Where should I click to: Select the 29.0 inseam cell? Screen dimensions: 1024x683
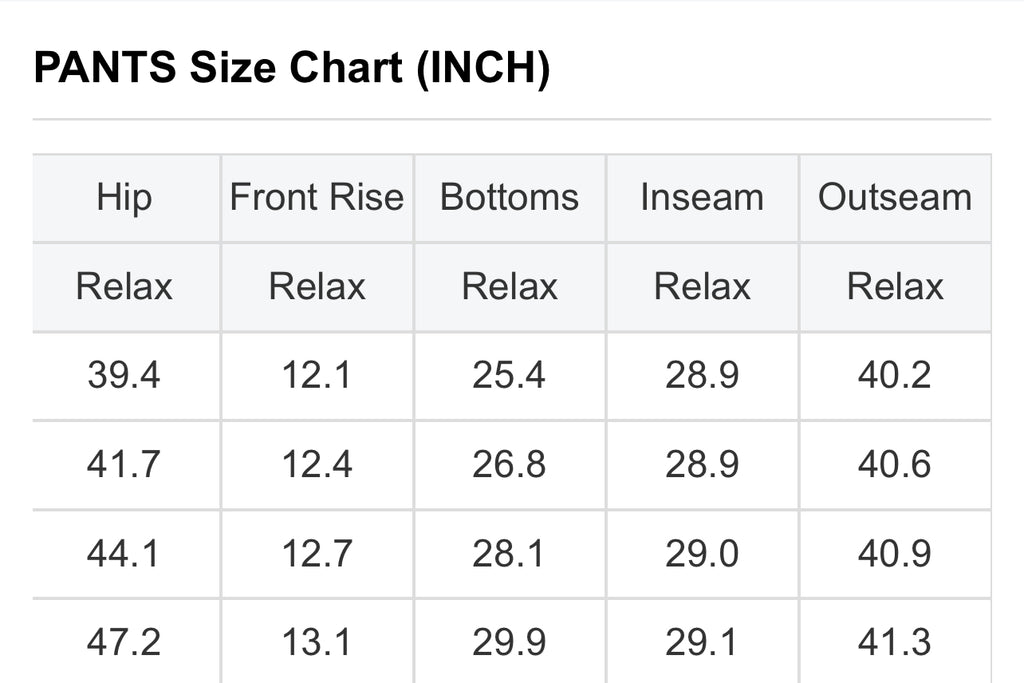[702, 554]
